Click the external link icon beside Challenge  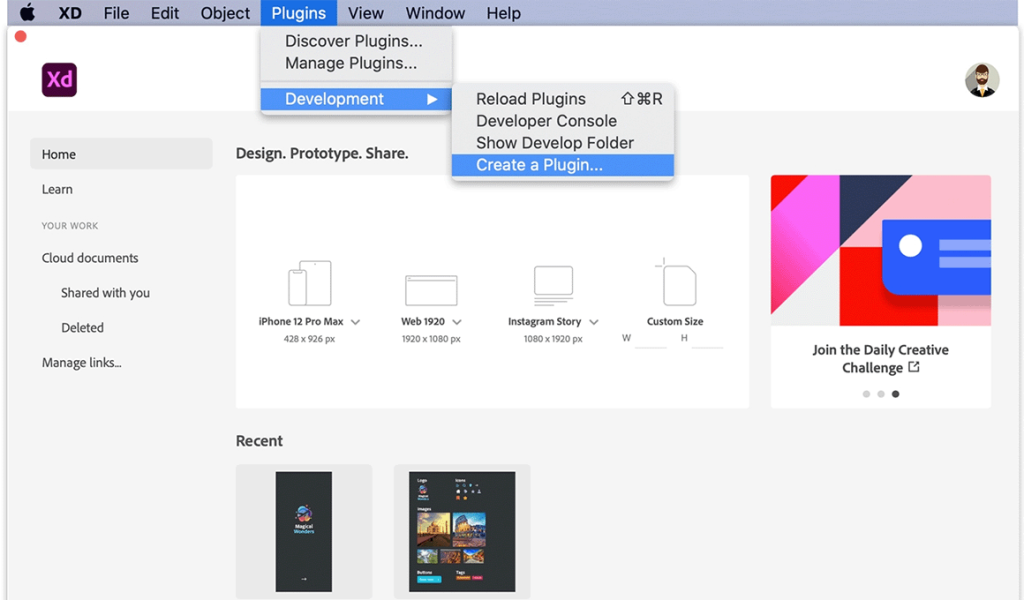914,367
